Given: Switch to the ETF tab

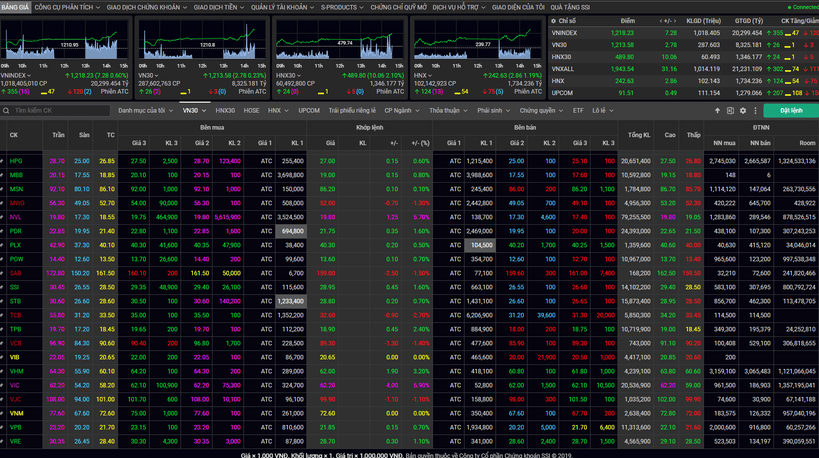Looking at the screenshot, I should [x=578, y=111].
